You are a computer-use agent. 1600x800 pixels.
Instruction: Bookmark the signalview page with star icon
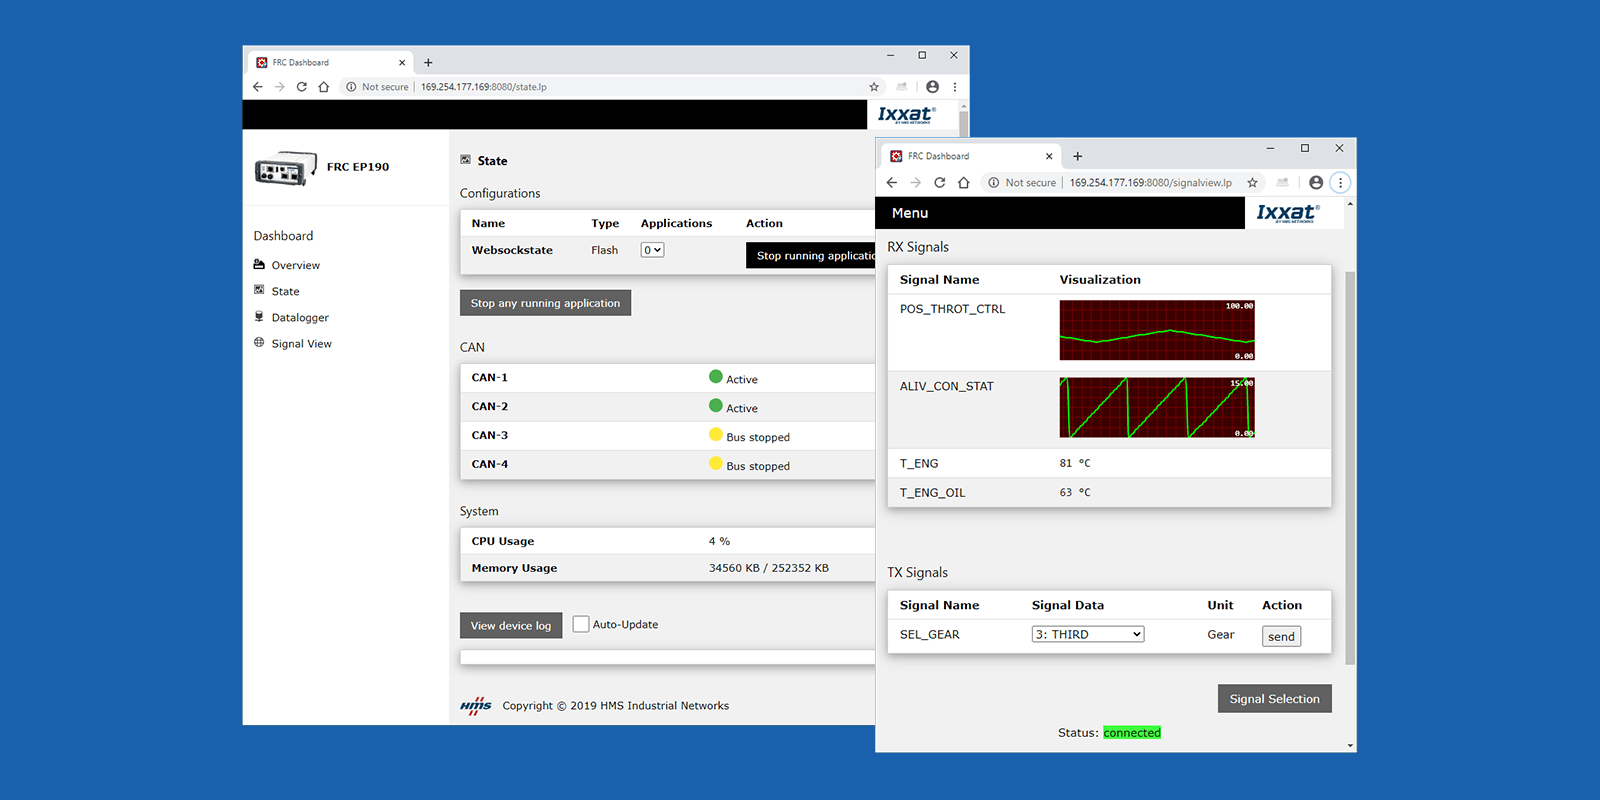click(x=1252, y=183)
